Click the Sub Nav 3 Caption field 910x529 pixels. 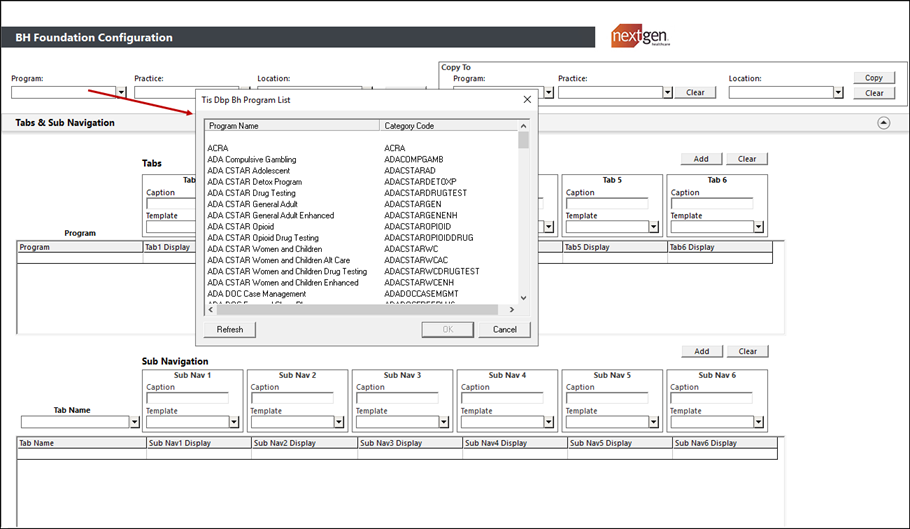click(x=397, y=398)
